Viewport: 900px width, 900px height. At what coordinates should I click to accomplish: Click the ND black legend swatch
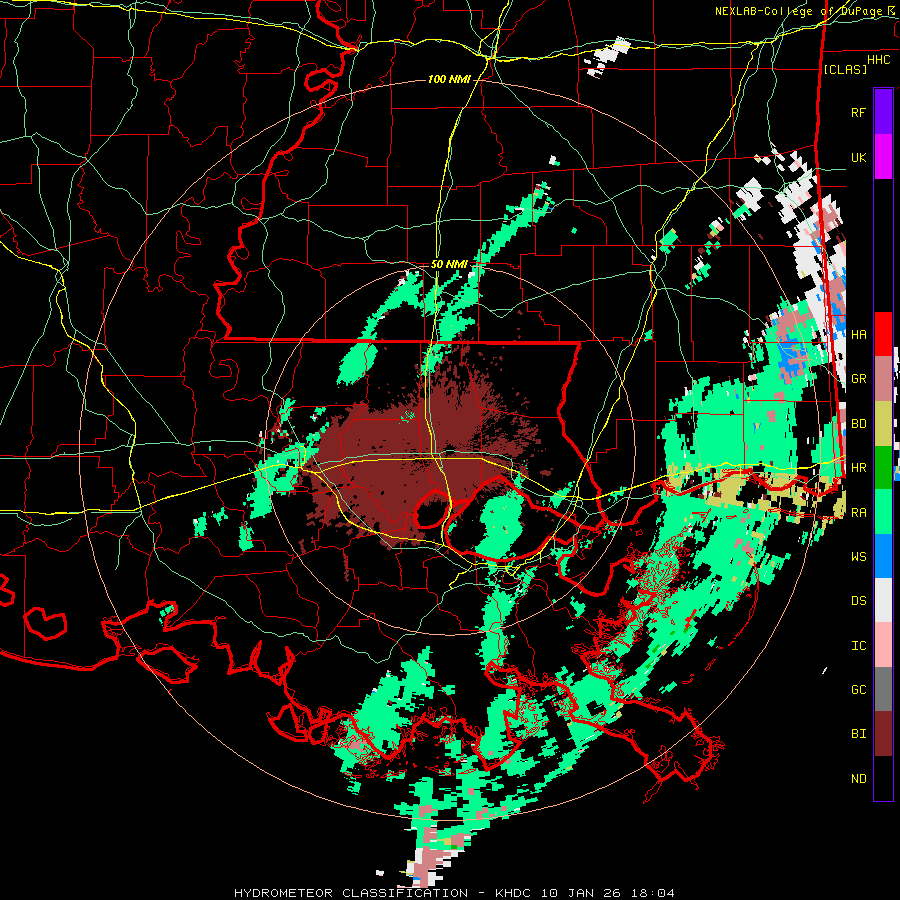tap(883, 778)
